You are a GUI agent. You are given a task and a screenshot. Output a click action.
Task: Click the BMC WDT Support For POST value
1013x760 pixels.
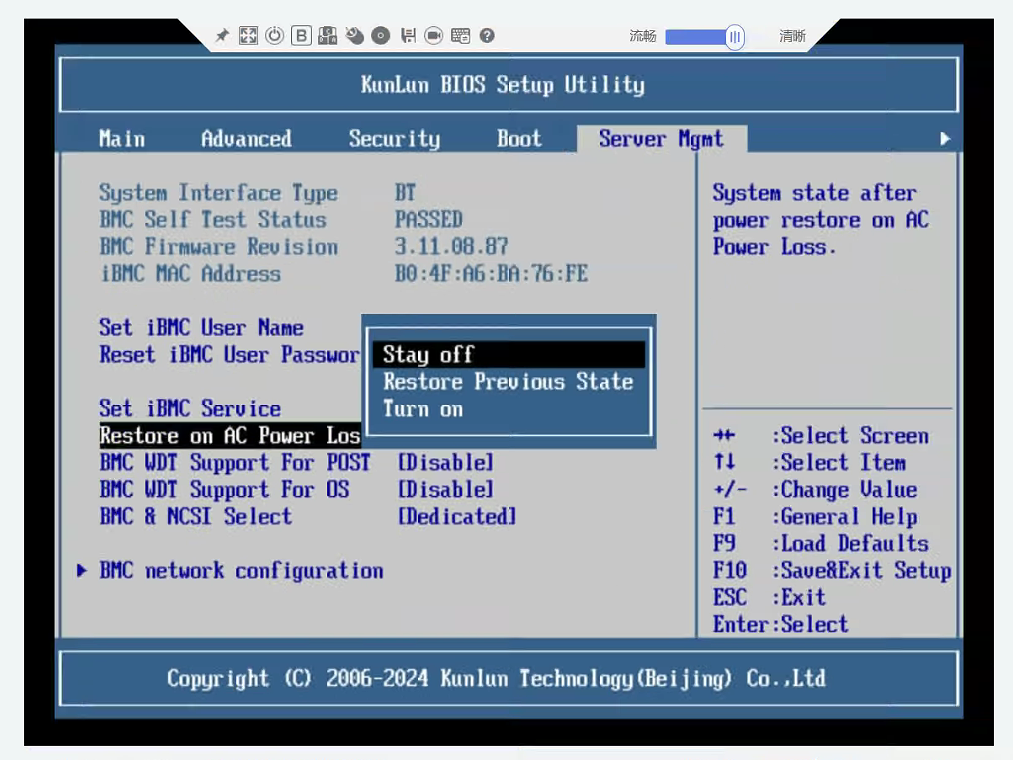pyautogui.click(x=446, y=463)
